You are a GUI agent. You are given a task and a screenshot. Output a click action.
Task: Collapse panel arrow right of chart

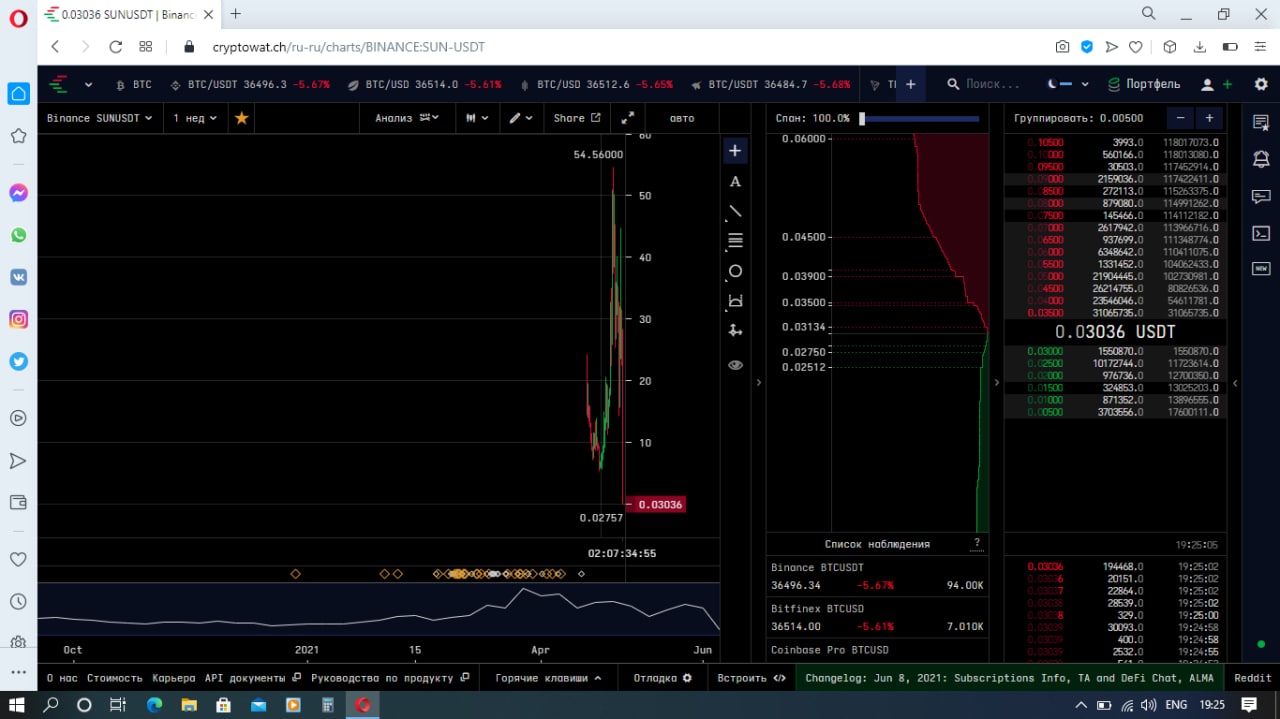coord(758,382)
